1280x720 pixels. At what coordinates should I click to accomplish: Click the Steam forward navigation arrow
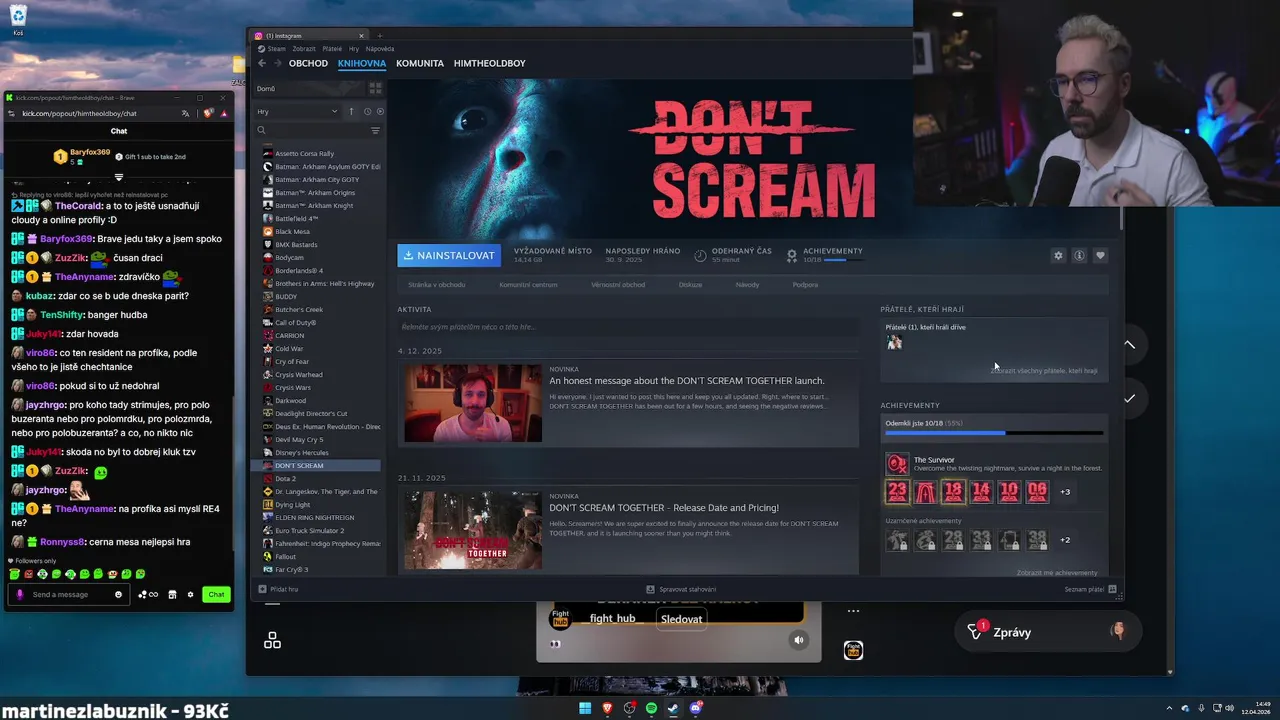pos(277,63)
